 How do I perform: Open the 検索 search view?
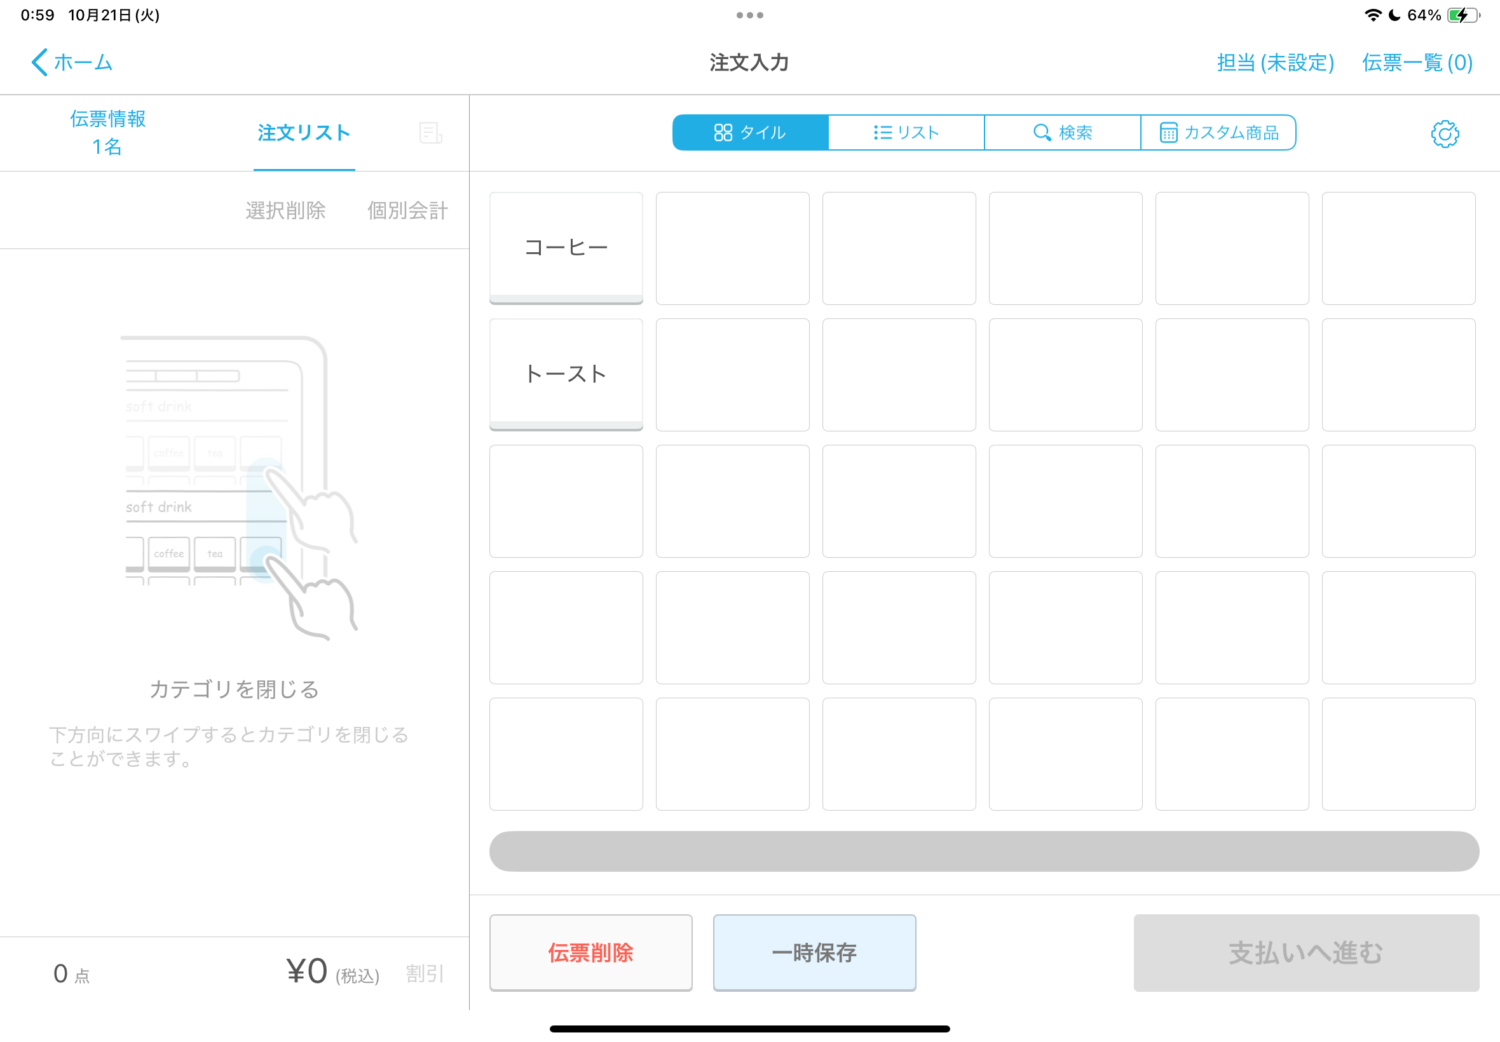click(x=1062, y=133)
